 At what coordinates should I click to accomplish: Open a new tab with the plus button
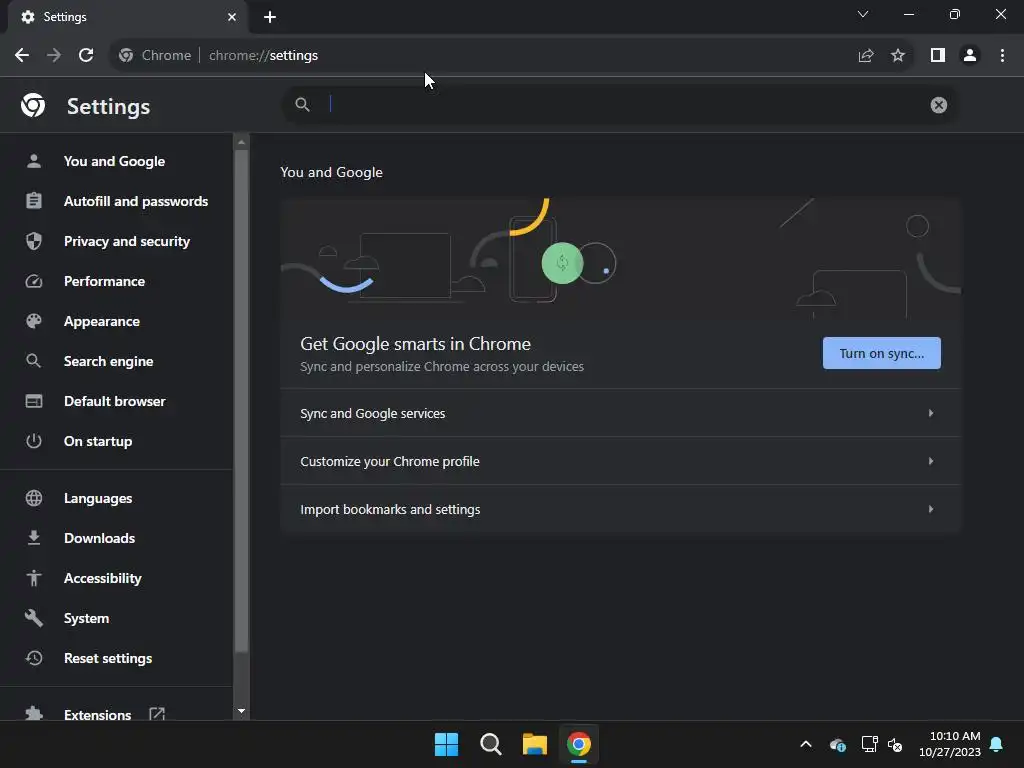(x=270, y=17)
